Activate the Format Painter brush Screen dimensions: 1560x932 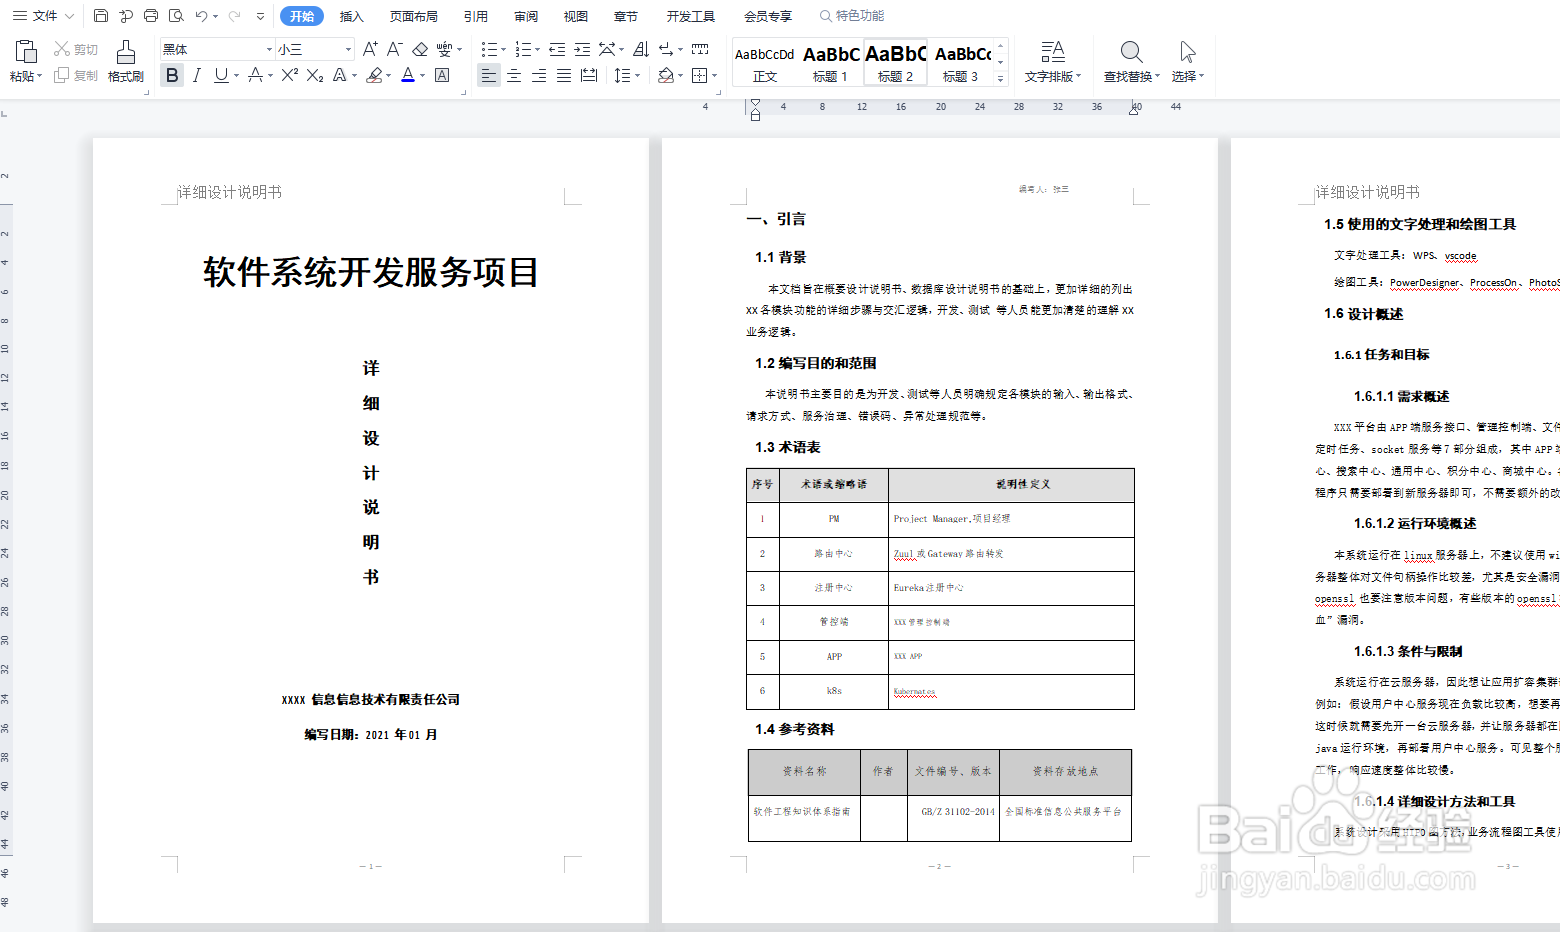[x=126, y=60]
